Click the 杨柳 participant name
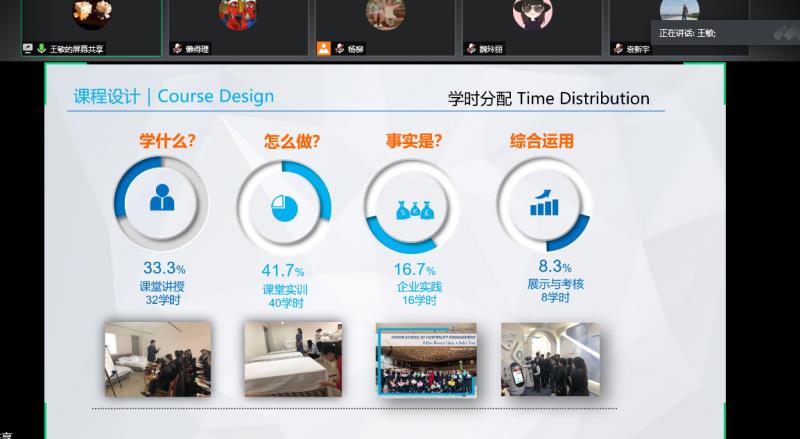Image resolution: width=800 pixels, height=439 pixels. click(356, 49)
